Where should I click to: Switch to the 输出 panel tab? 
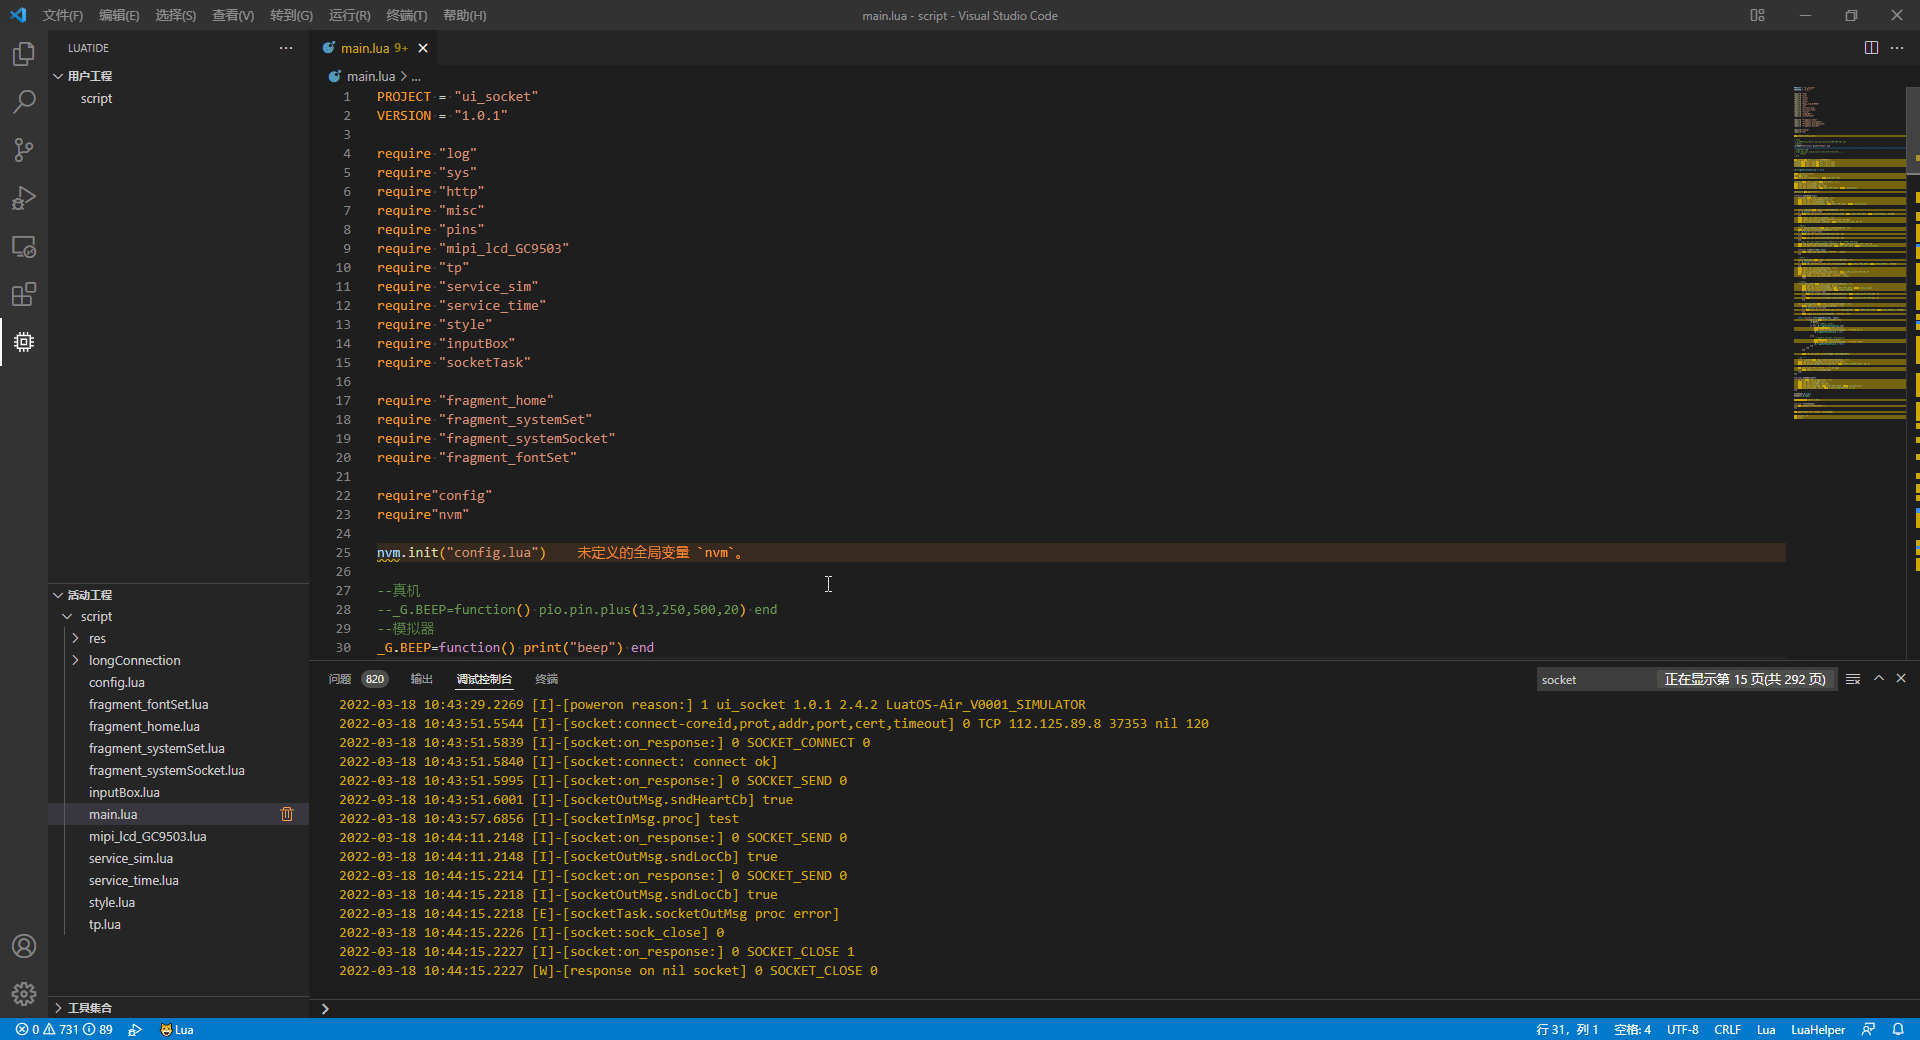421,679
